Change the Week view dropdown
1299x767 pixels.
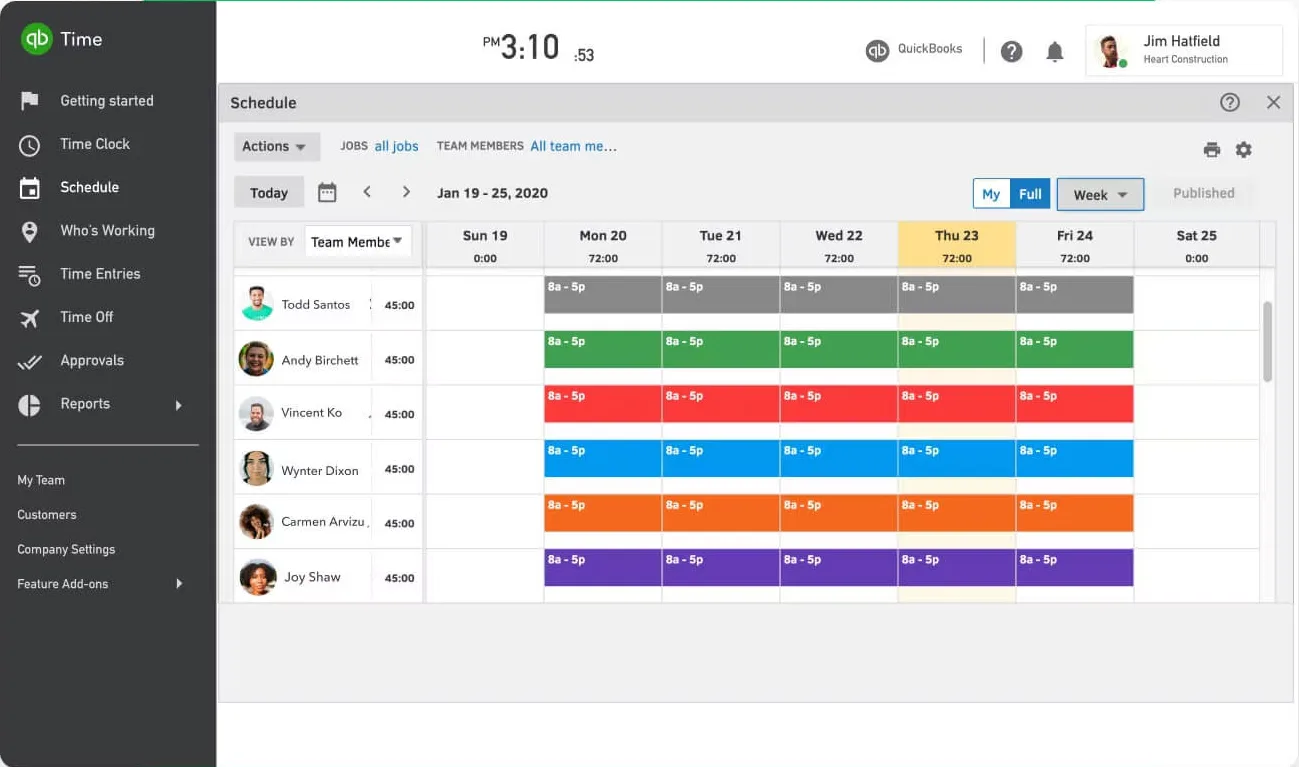point(1099,193)
